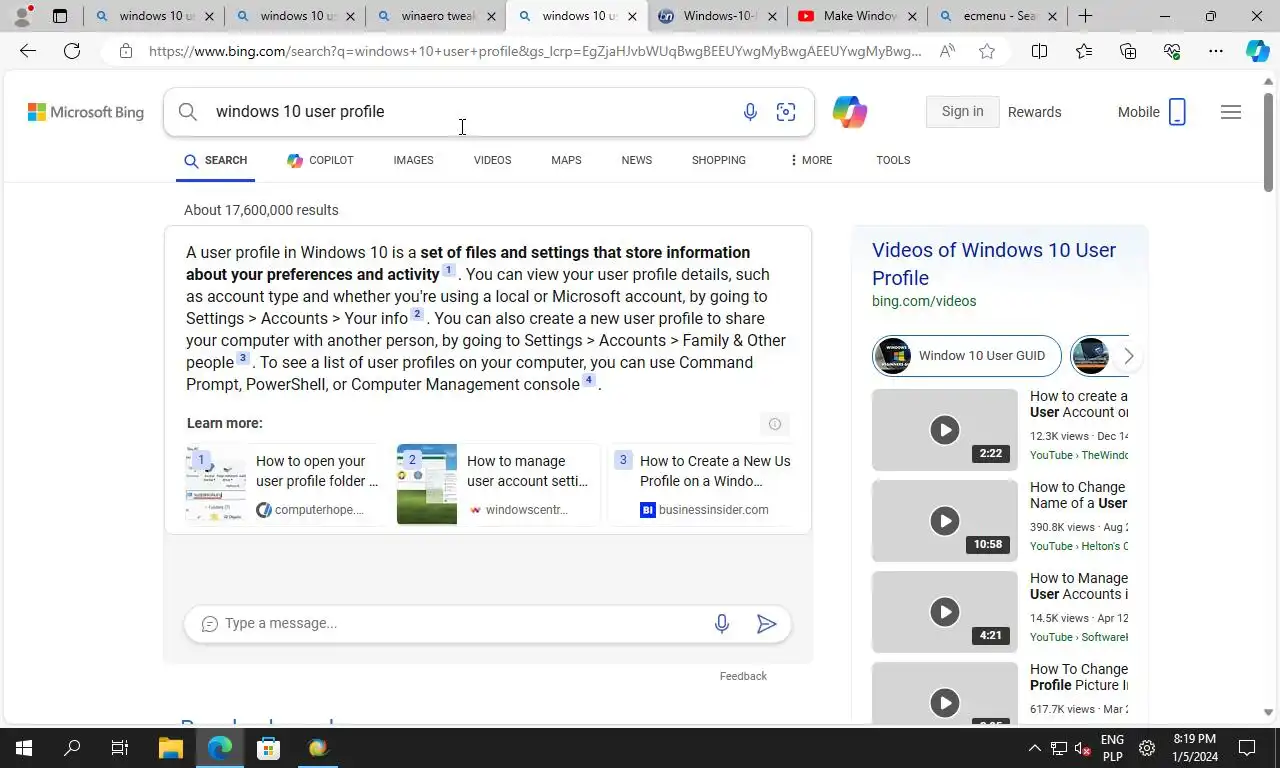Open the split screen icon
Screen dimensions: 1280x768
tap(1039, 51)
